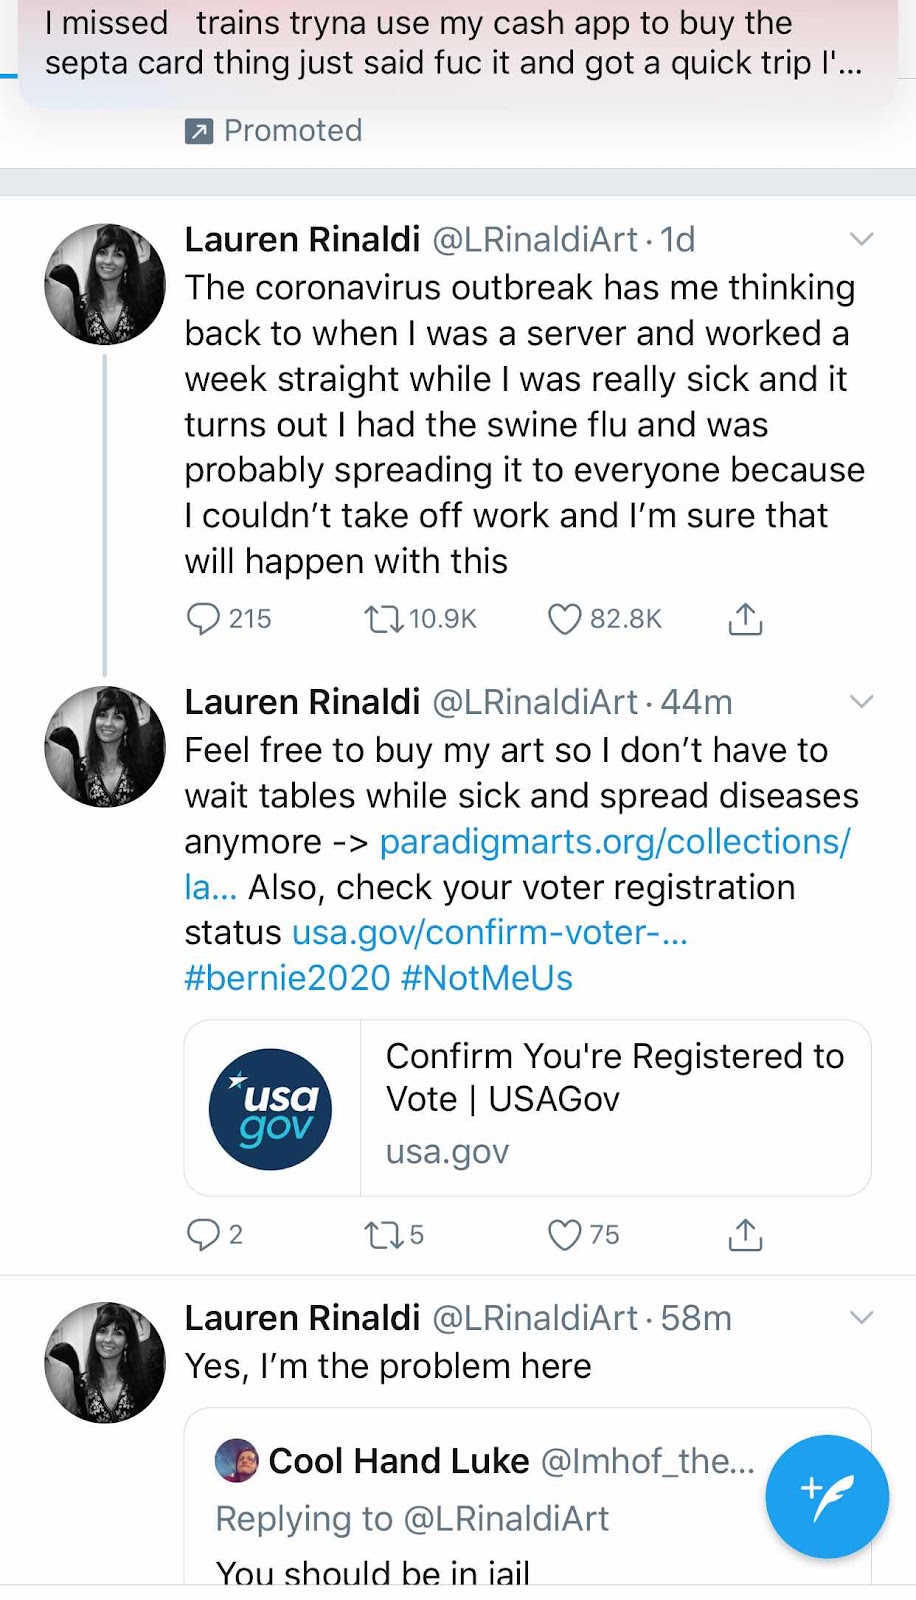Open Lauren Rinaldi's avatar on the 1d tweet

tap(105, 284)
